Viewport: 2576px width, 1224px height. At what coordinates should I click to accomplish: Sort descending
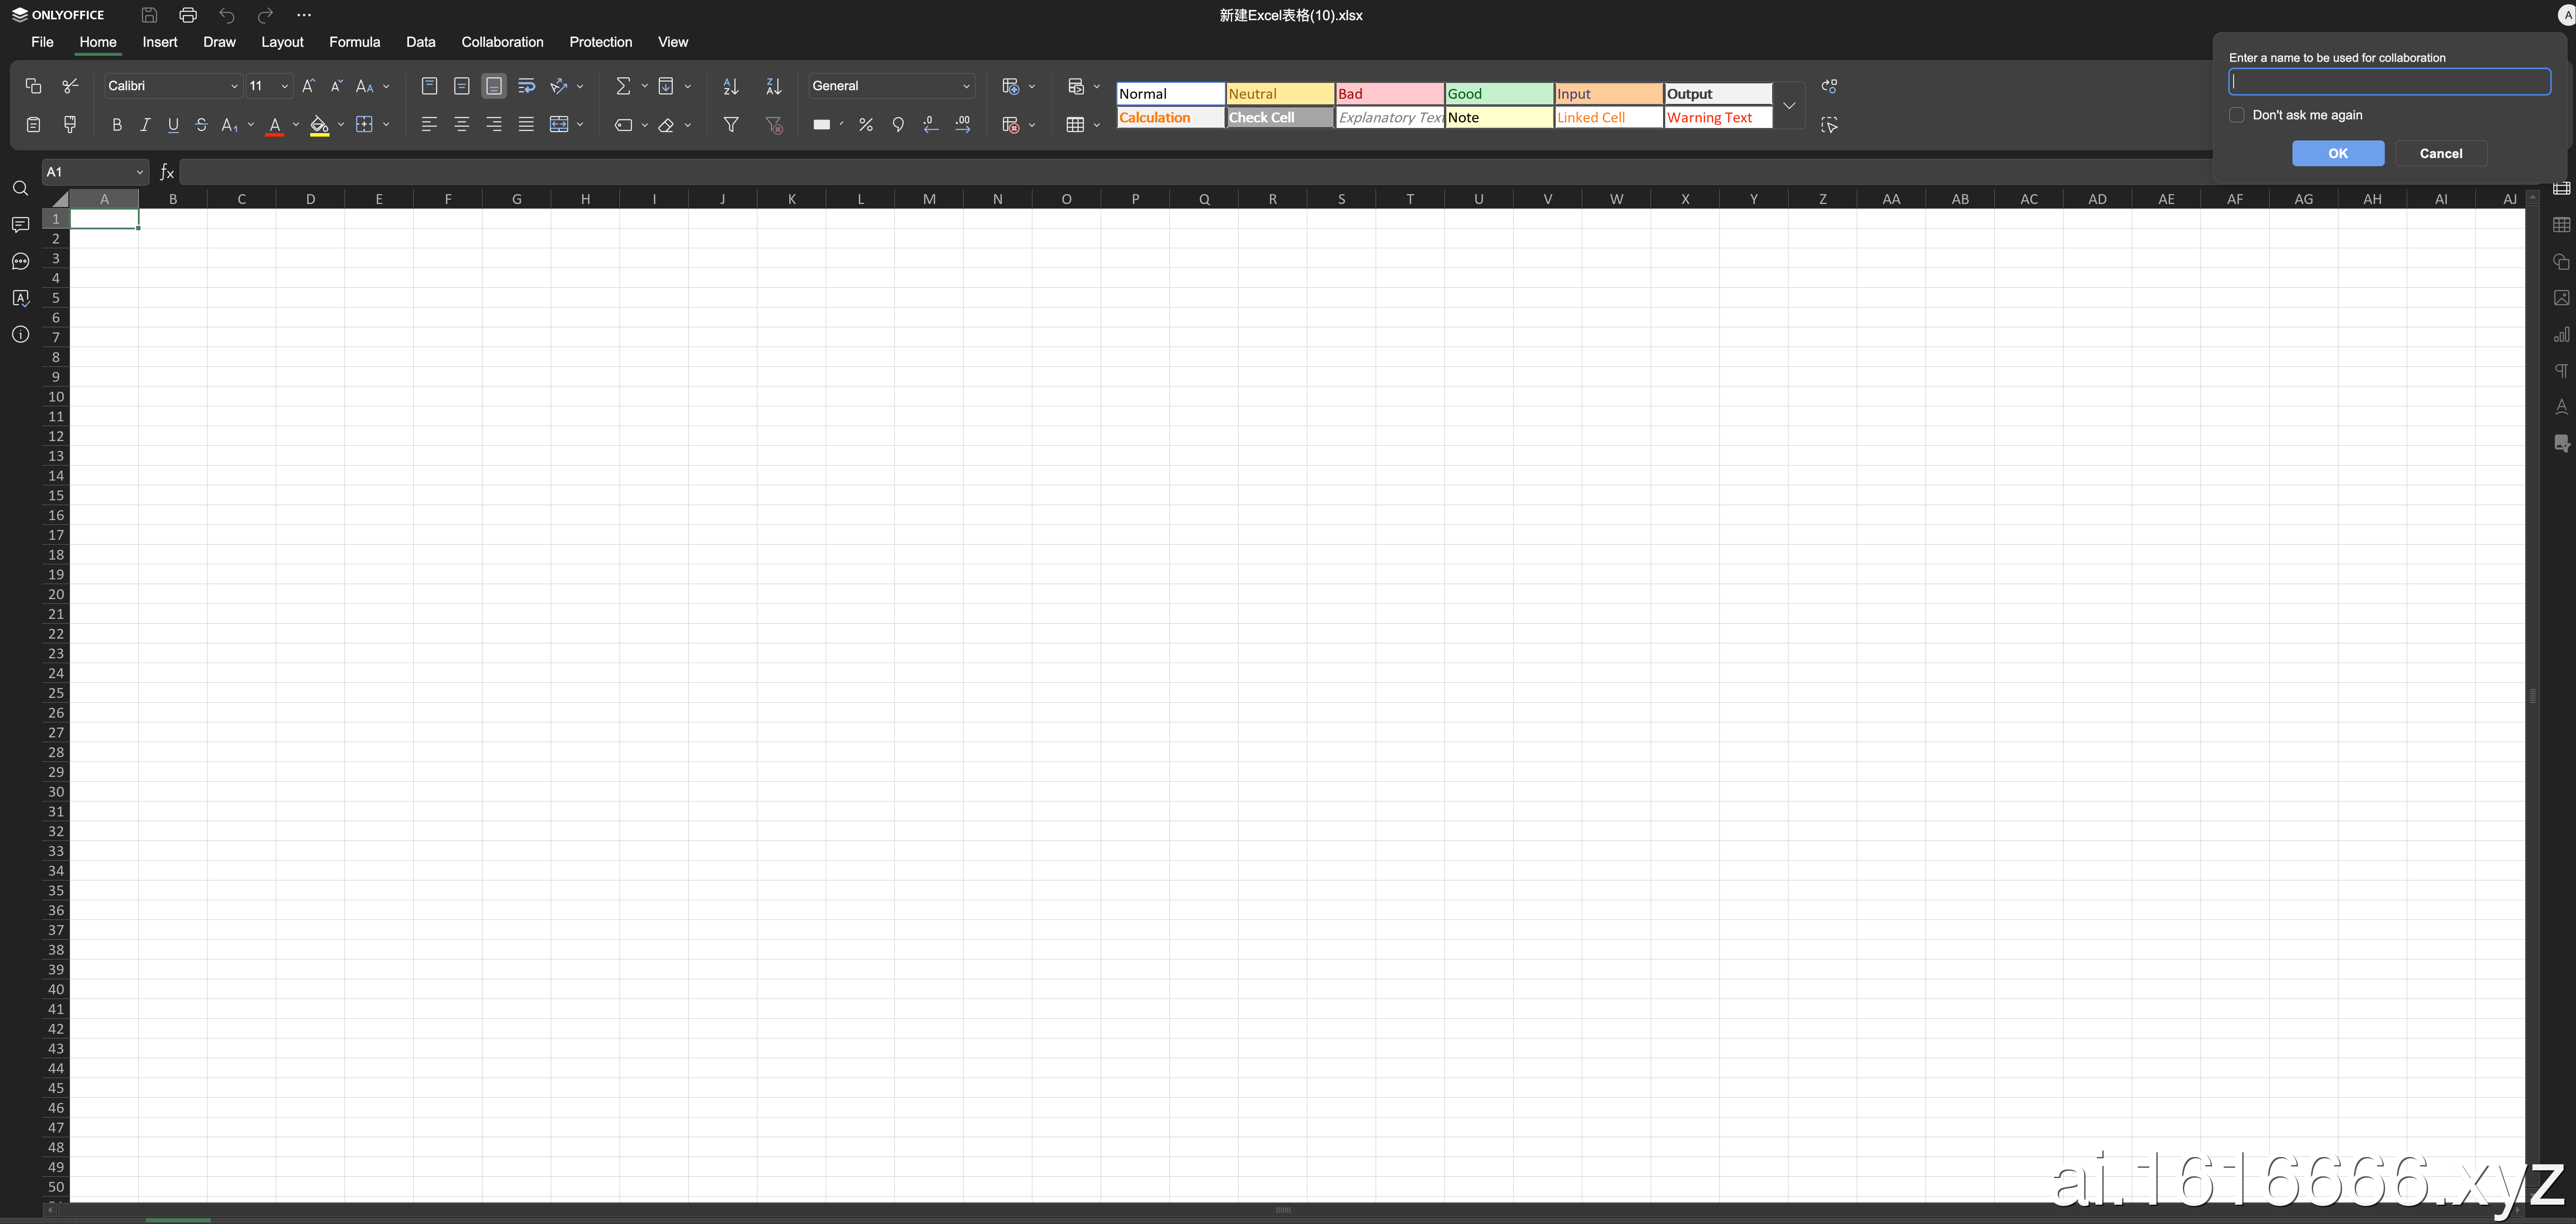pyautogui.click(x=774, y=86)
